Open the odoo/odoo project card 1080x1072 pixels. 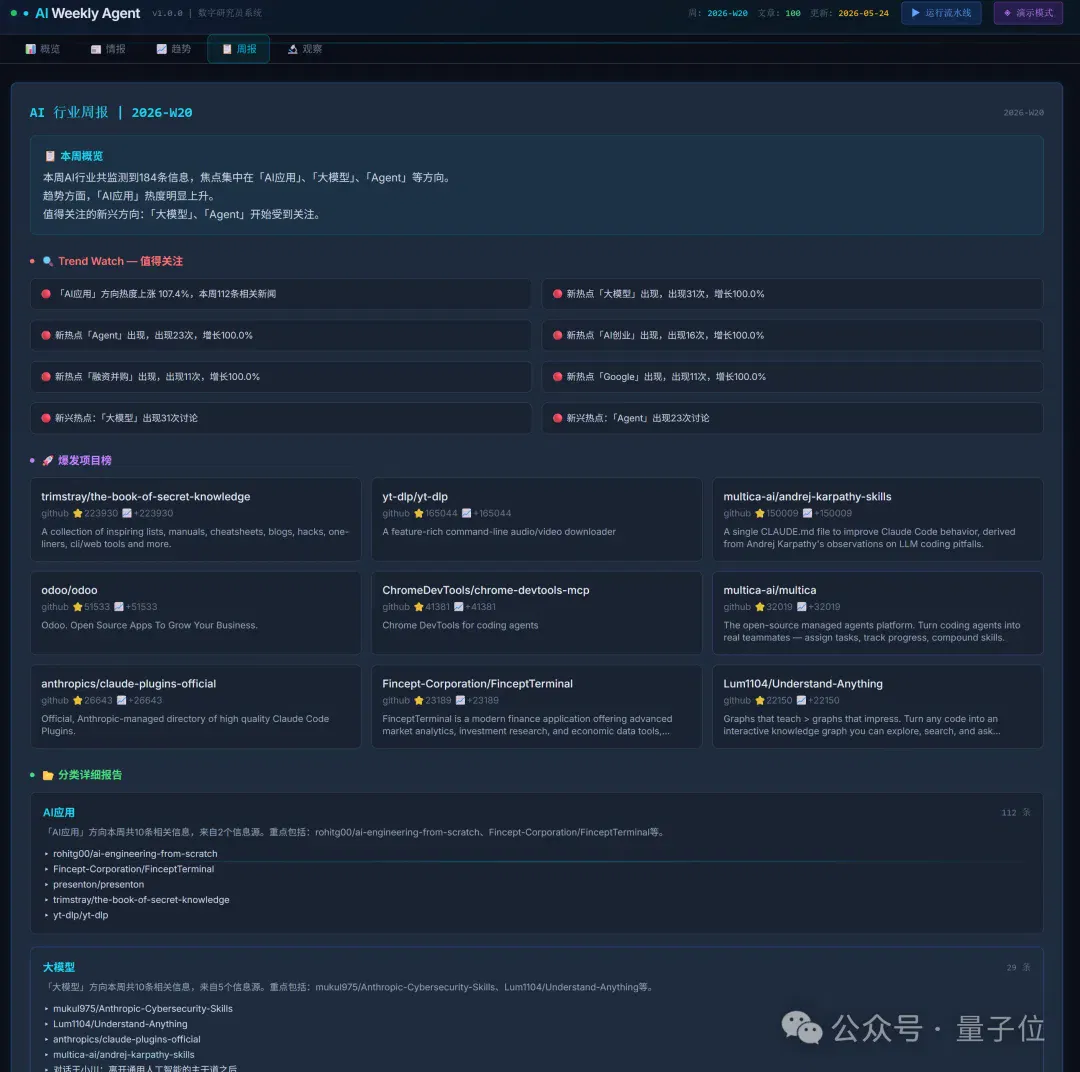tap(196, 613)
